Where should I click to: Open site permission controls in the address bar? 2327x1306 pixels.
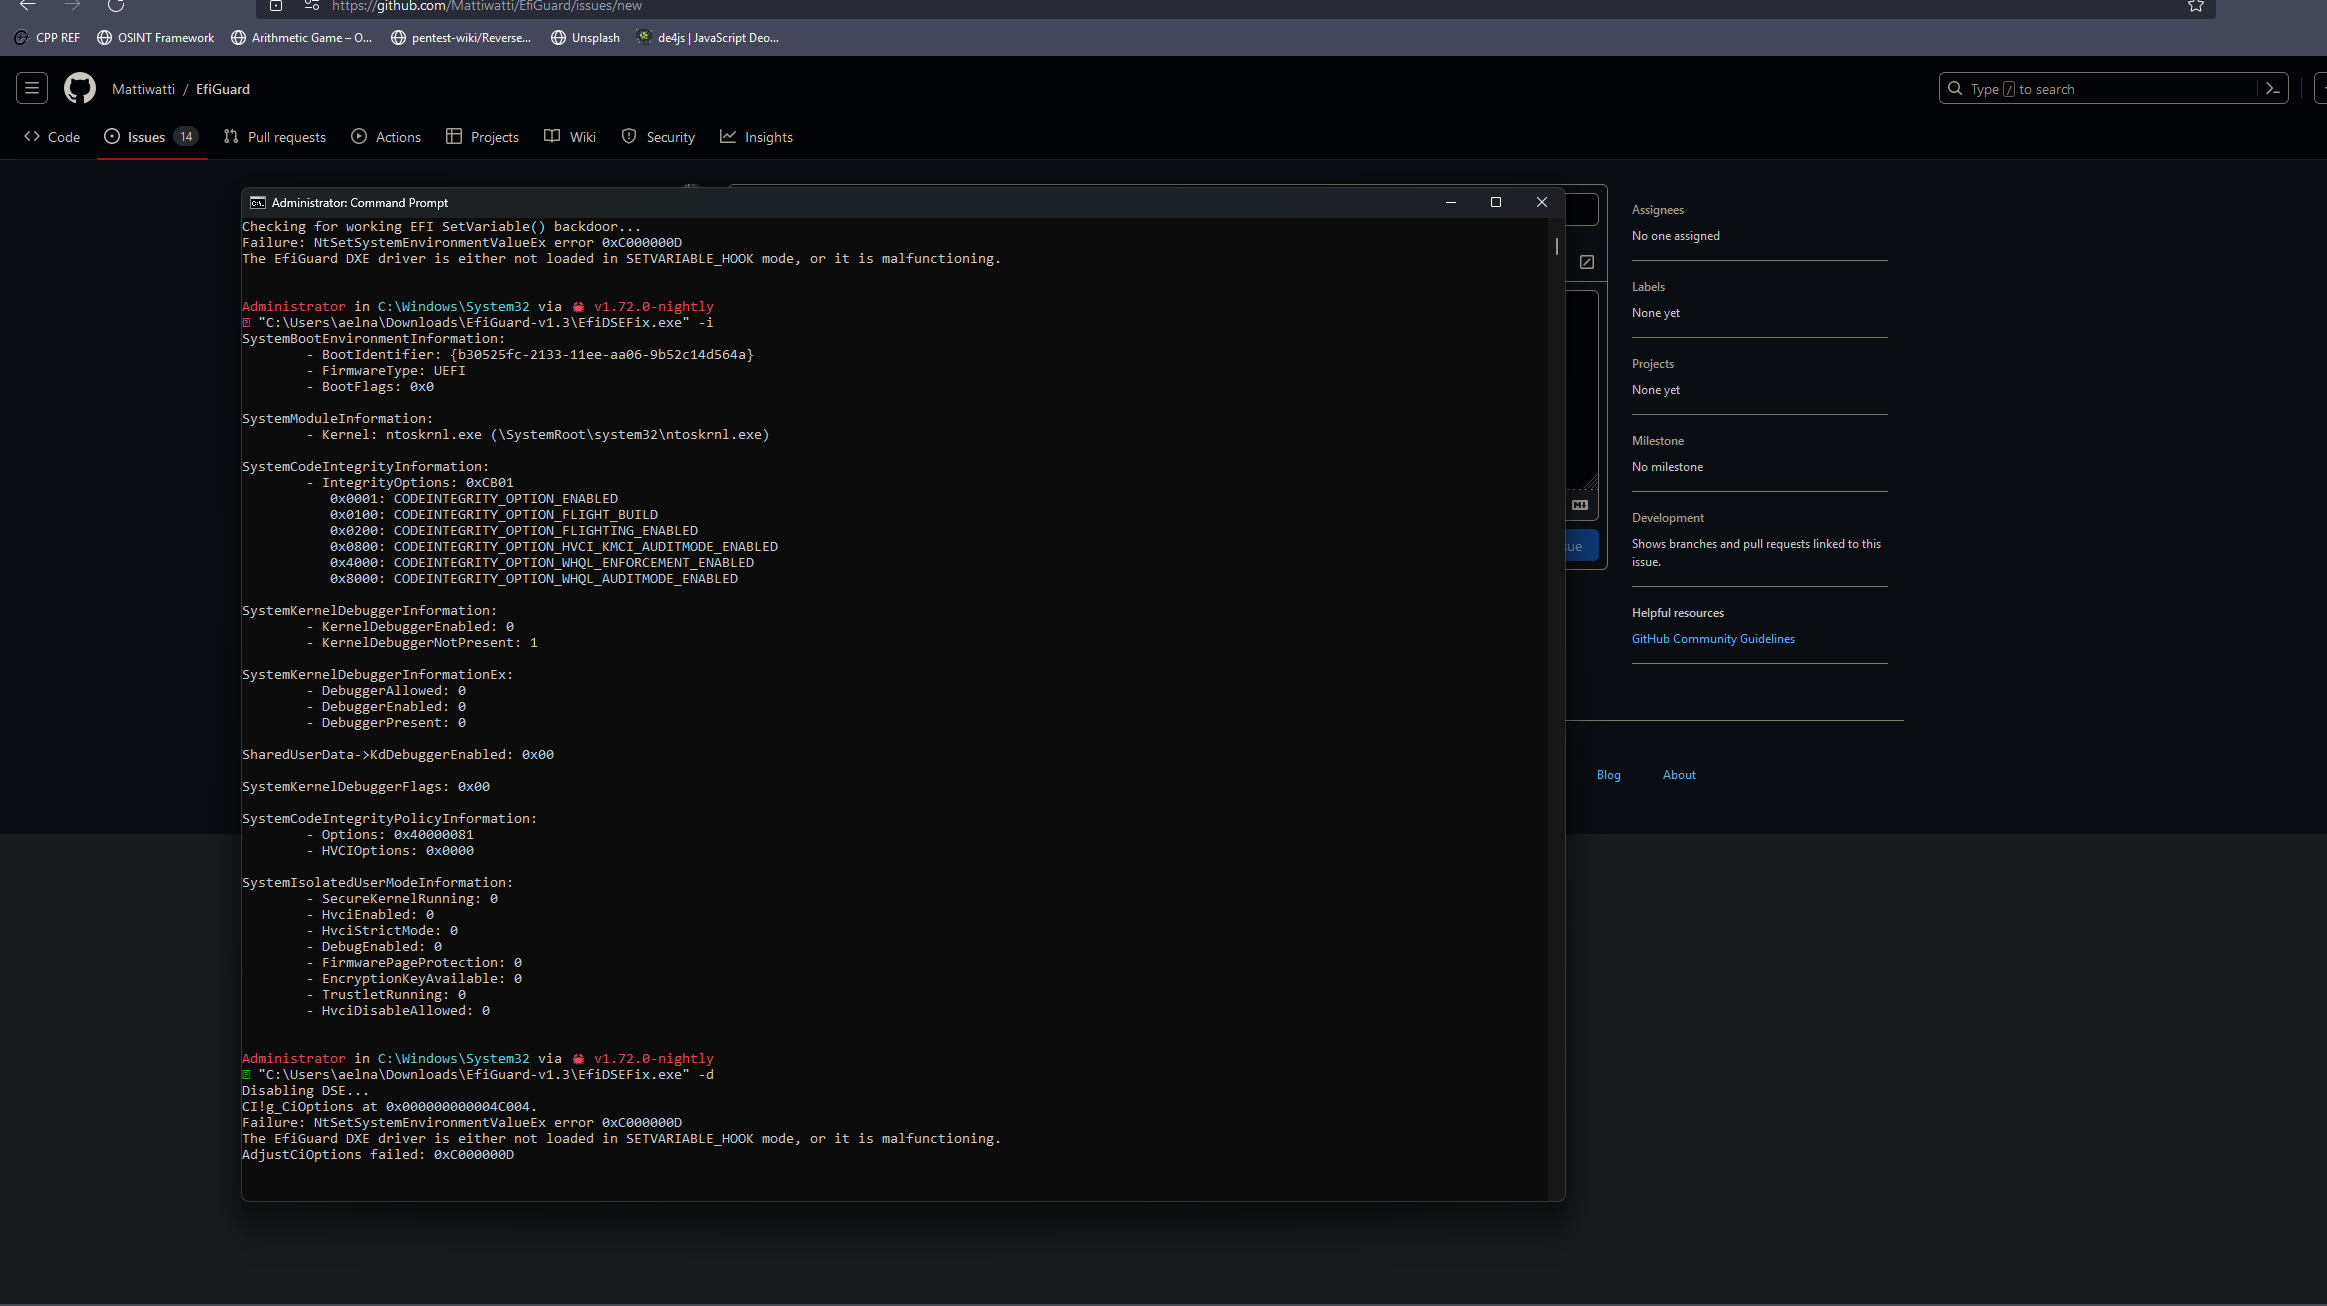tap(311, 6)
